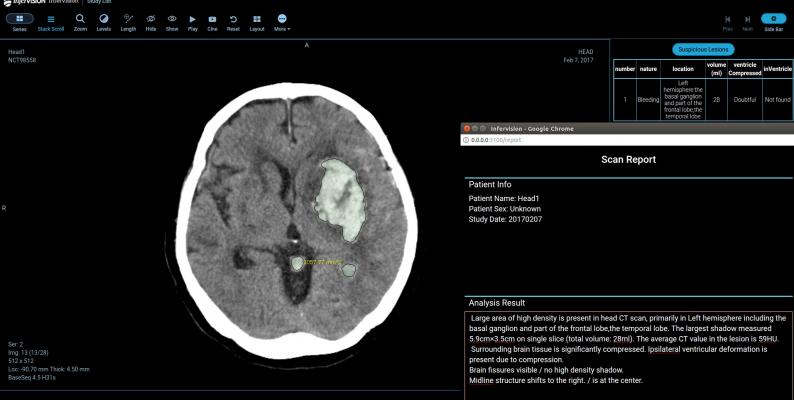Play the image stack

[x=192, y=22]
